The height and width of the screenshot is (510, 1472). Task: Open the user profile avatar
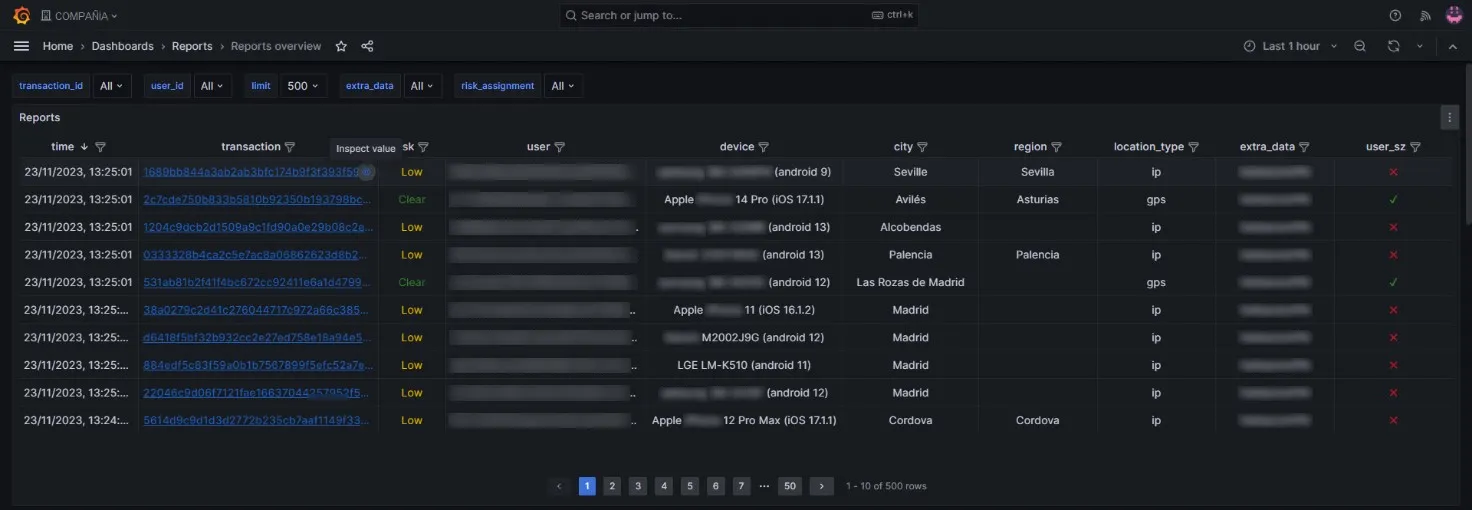tap(1454, 15)
